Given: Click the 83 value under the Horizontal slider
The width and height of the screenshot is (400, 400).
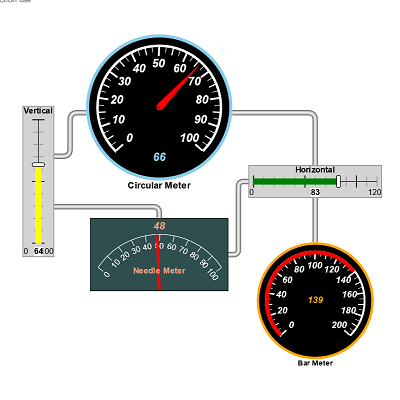Looking at the screenshot, I should coord(315,192).
